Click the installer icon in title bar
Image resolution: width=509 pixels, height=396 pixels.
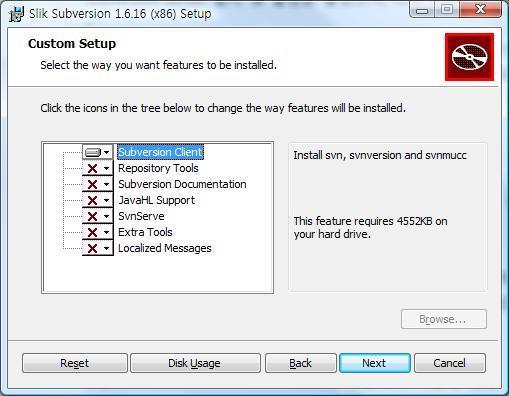point(16,14)
